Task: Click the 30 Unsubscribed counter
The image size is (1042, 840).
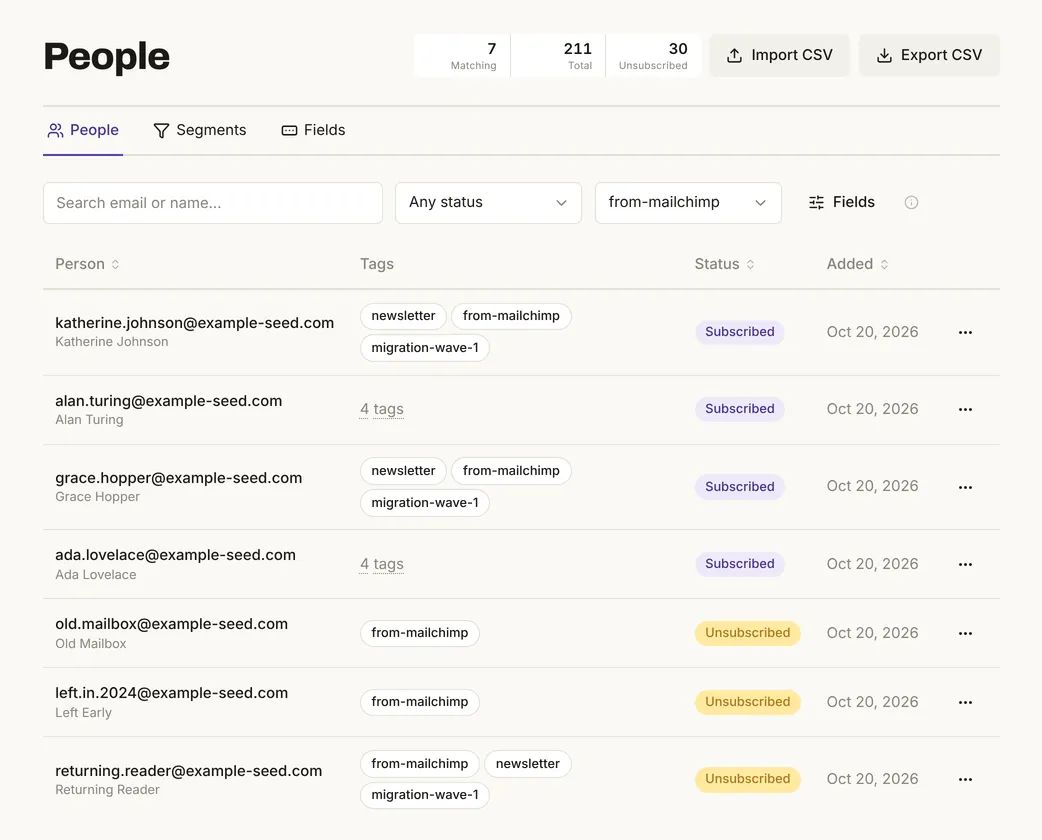Action: coord(653,56)
